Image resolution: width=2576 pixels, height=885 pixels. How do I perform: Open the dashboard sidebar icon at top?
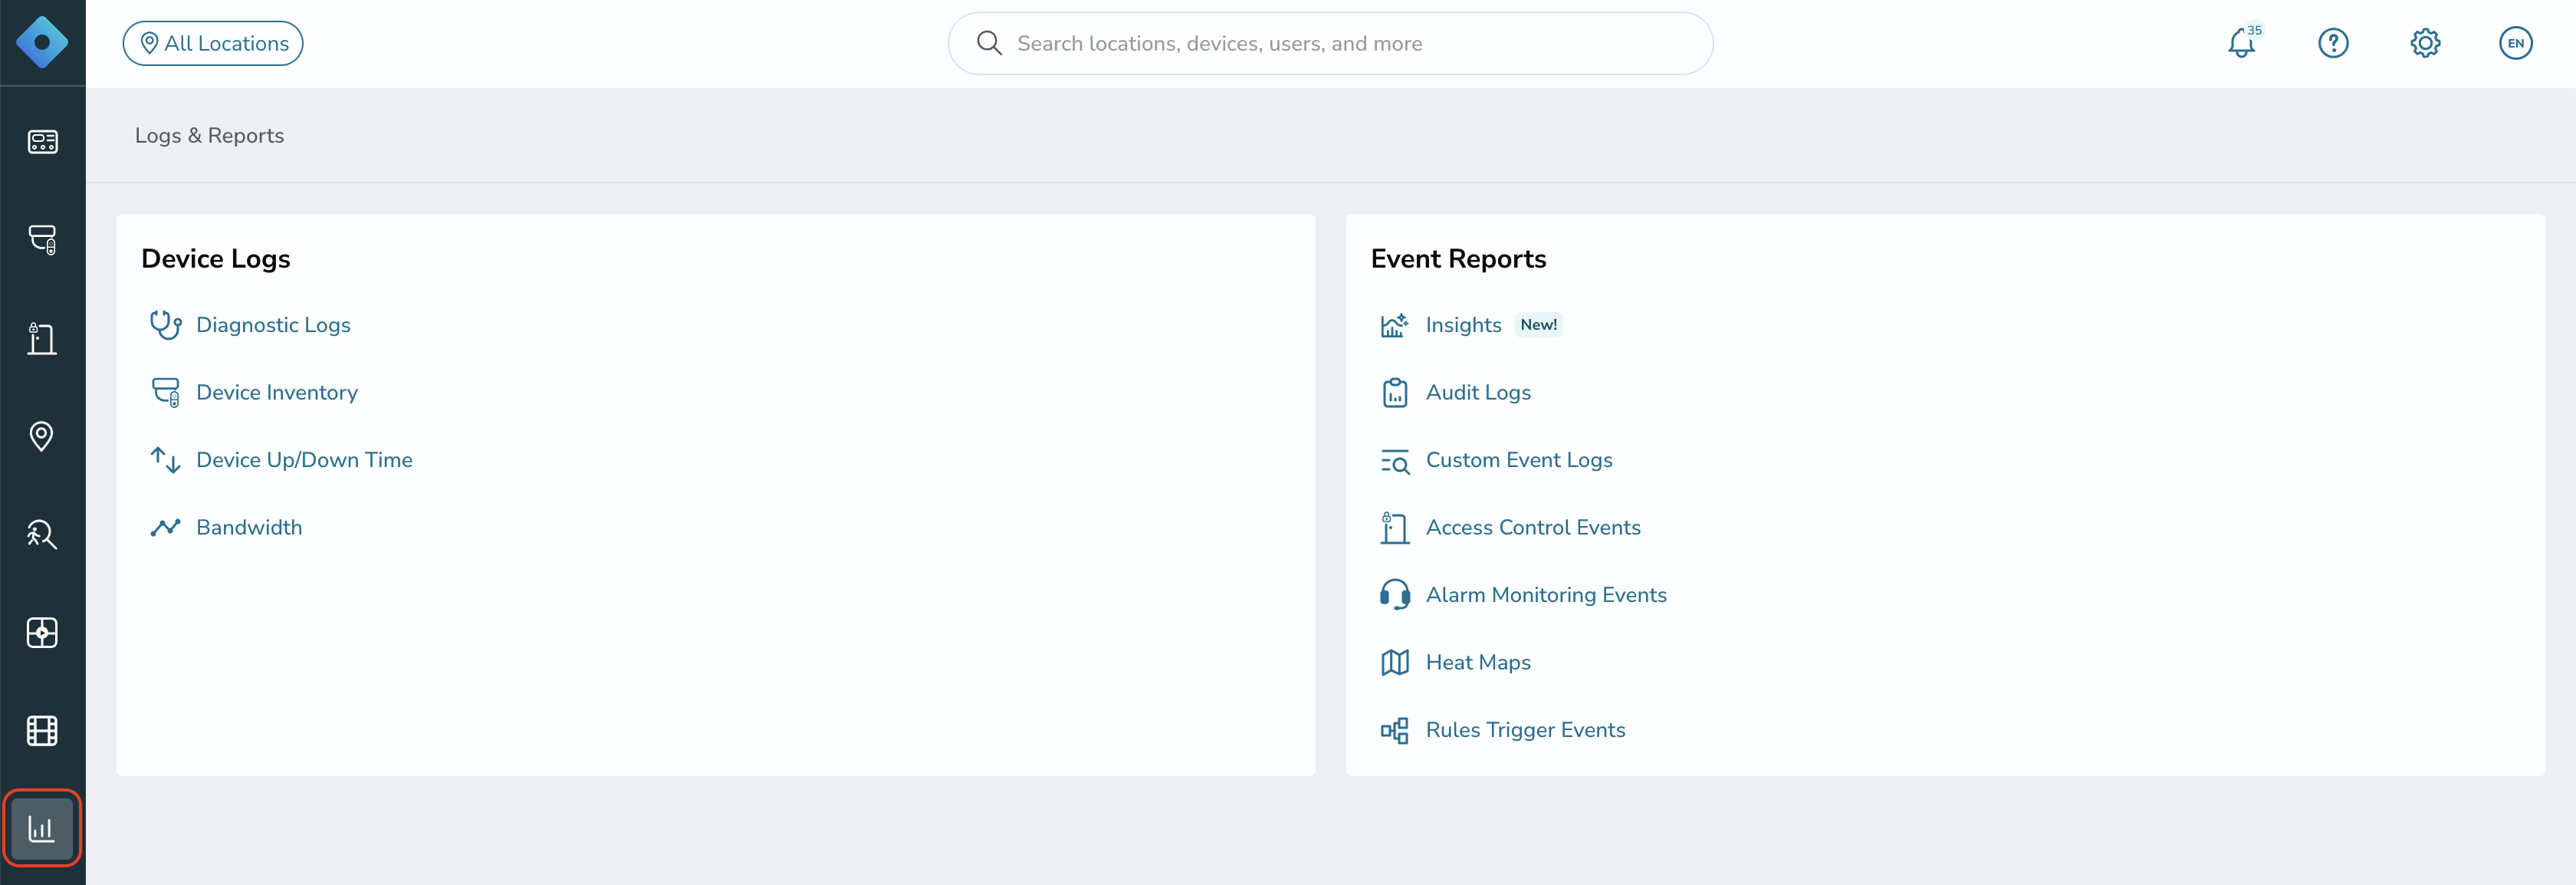click(42, 141)
